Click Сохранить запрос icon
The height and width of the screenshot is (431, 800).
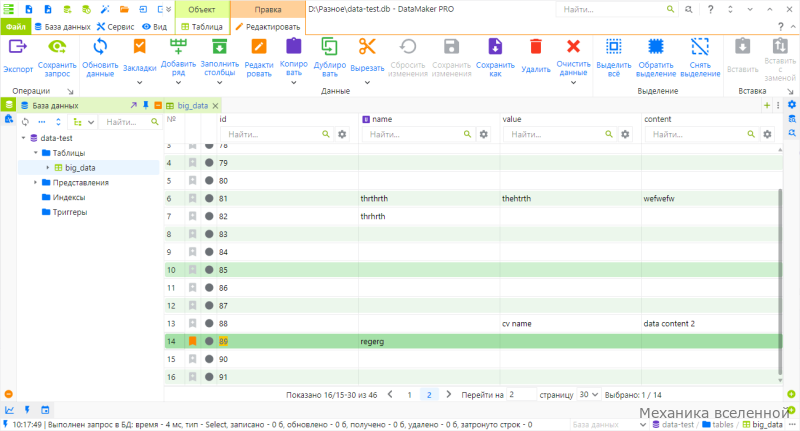tap(57, 47)
